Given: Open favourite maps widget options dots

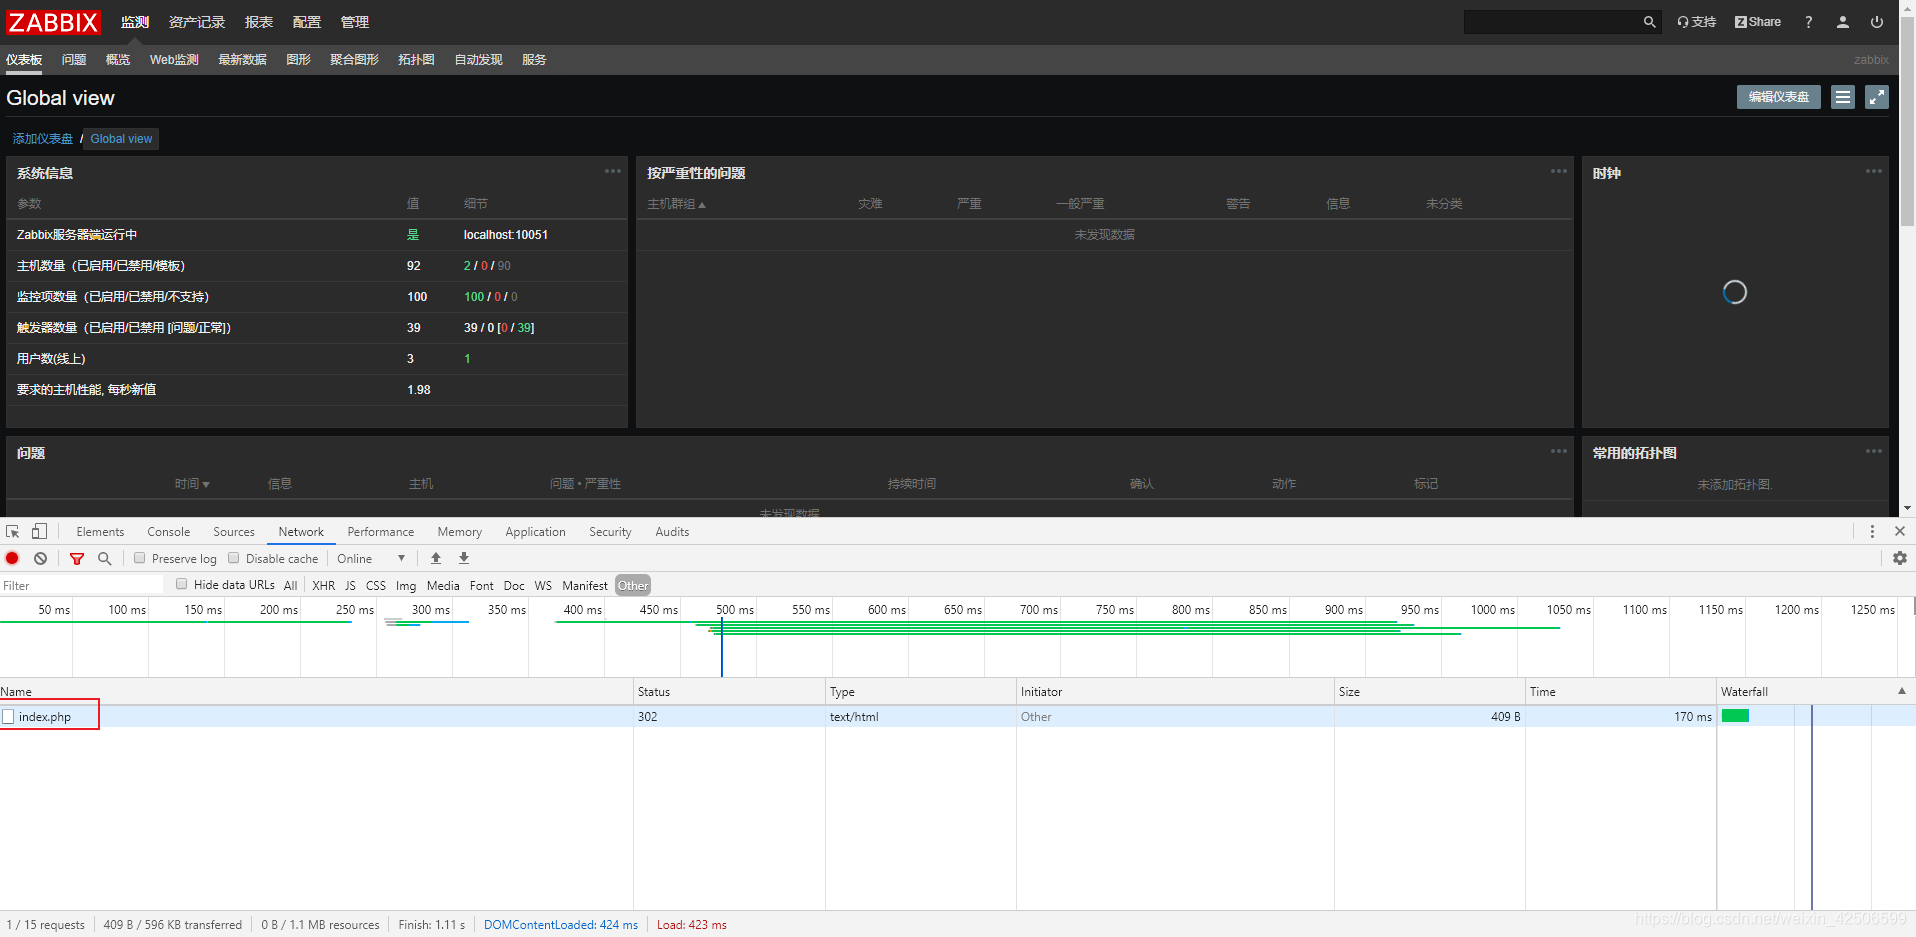Looking at the screenshot, I should [x=1873, y=451].
